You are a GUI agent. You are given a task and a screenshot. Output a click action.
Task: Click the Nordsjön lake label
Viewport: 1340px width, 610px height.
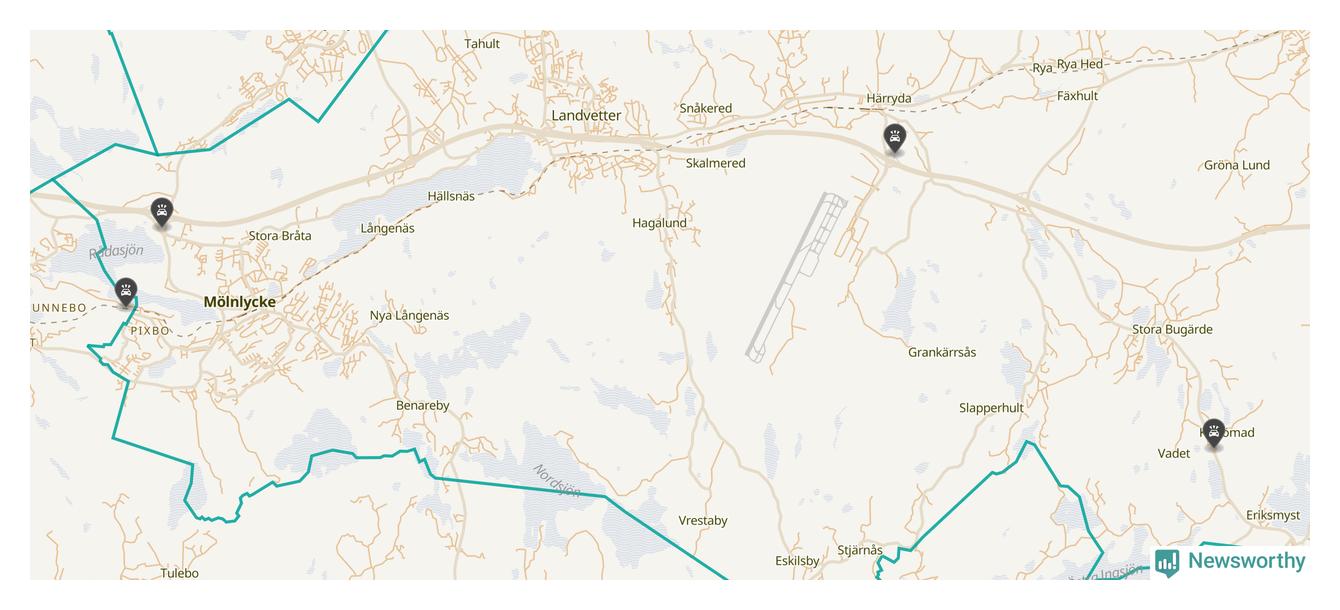click(556, 480)
